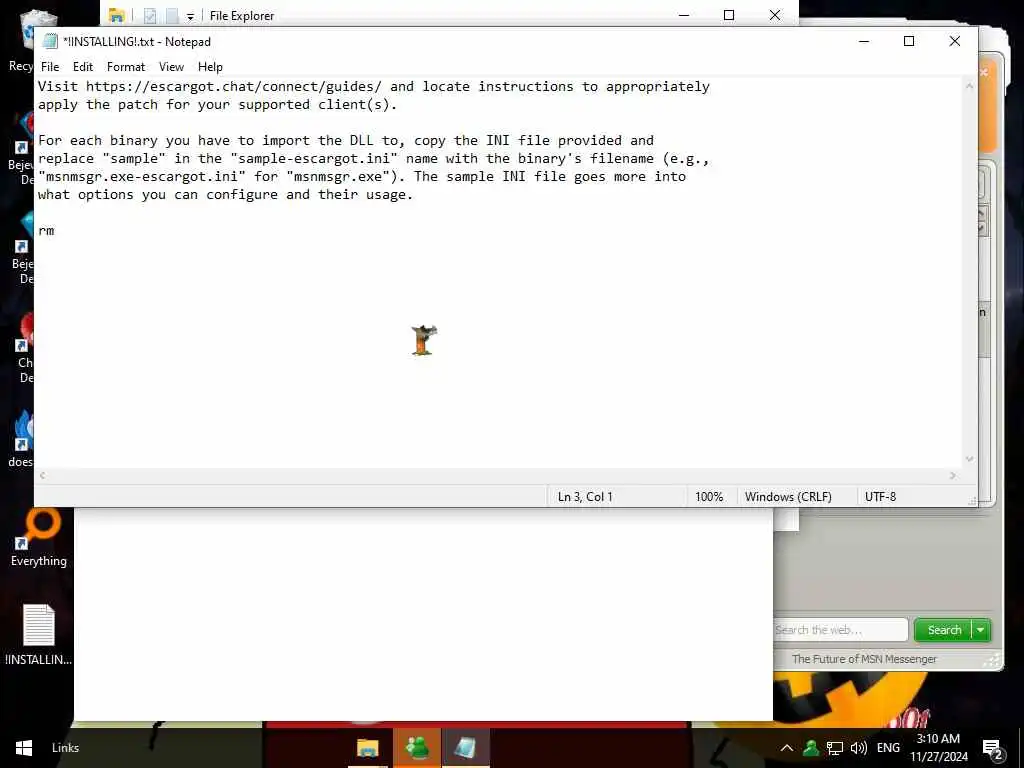
Task: Open the Action Center notifications icon
Action: click(x=992, y=748)
